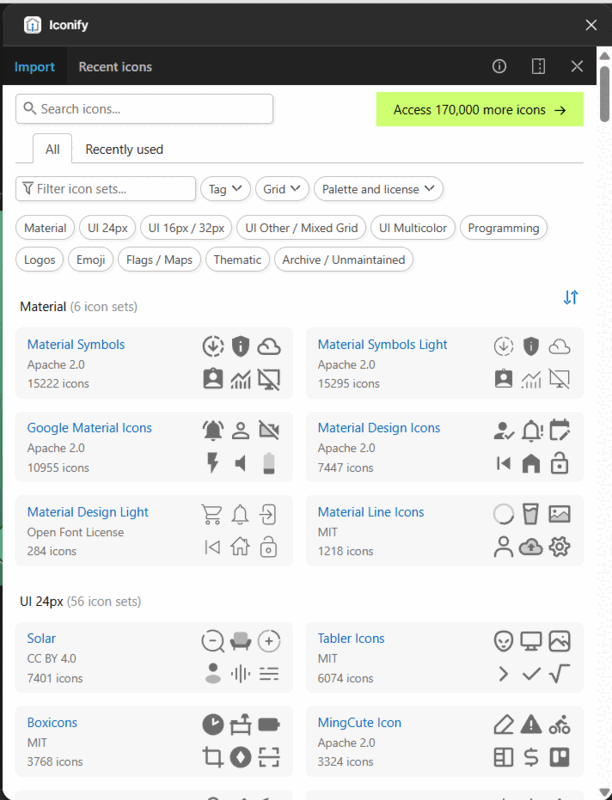Toggle the Material category filter chip
The height and width of the screenshot is (800, 612).
coord(45,228)
